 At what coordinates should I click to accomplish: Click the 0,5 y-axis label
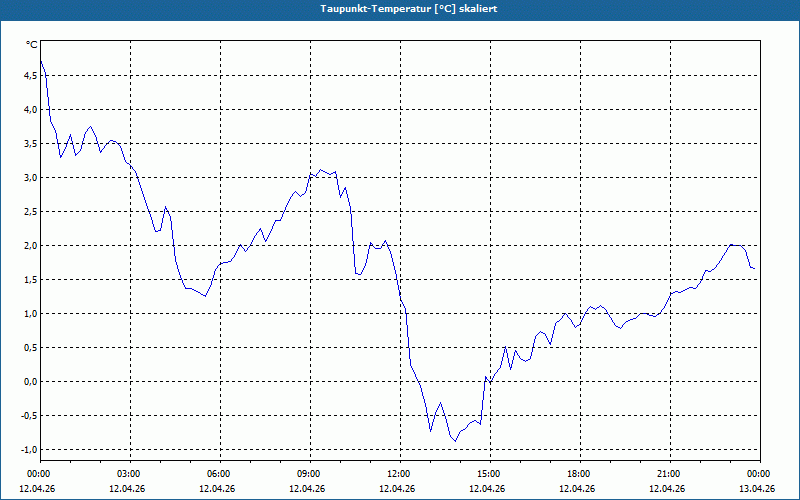(31, 348)
